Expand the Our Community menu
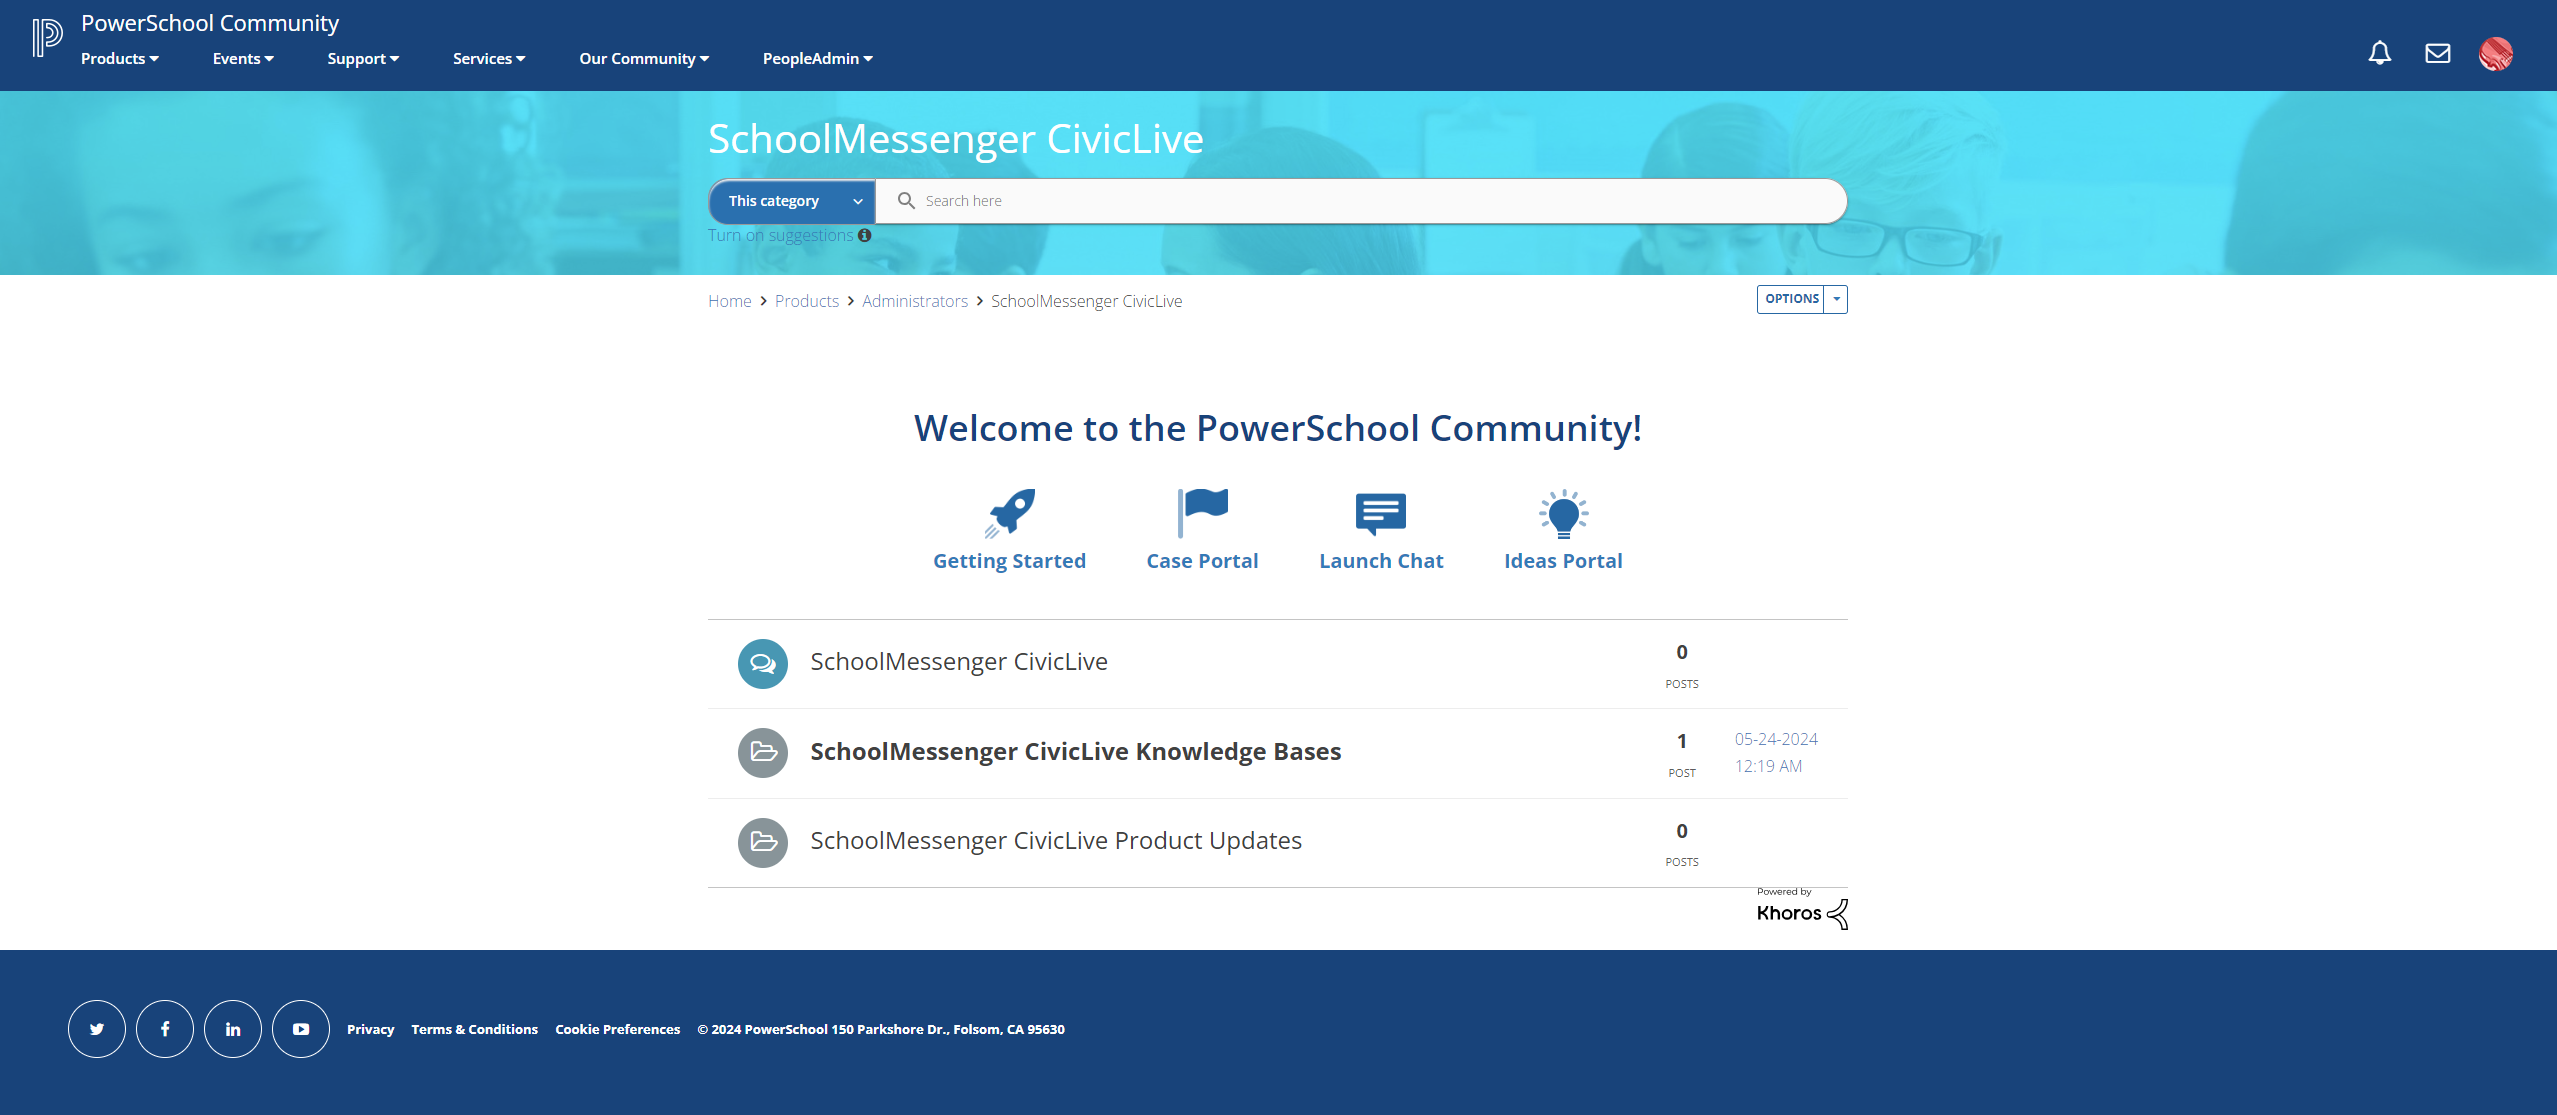Viewport: 2557px width, 1115px height. tap(643, 58)
